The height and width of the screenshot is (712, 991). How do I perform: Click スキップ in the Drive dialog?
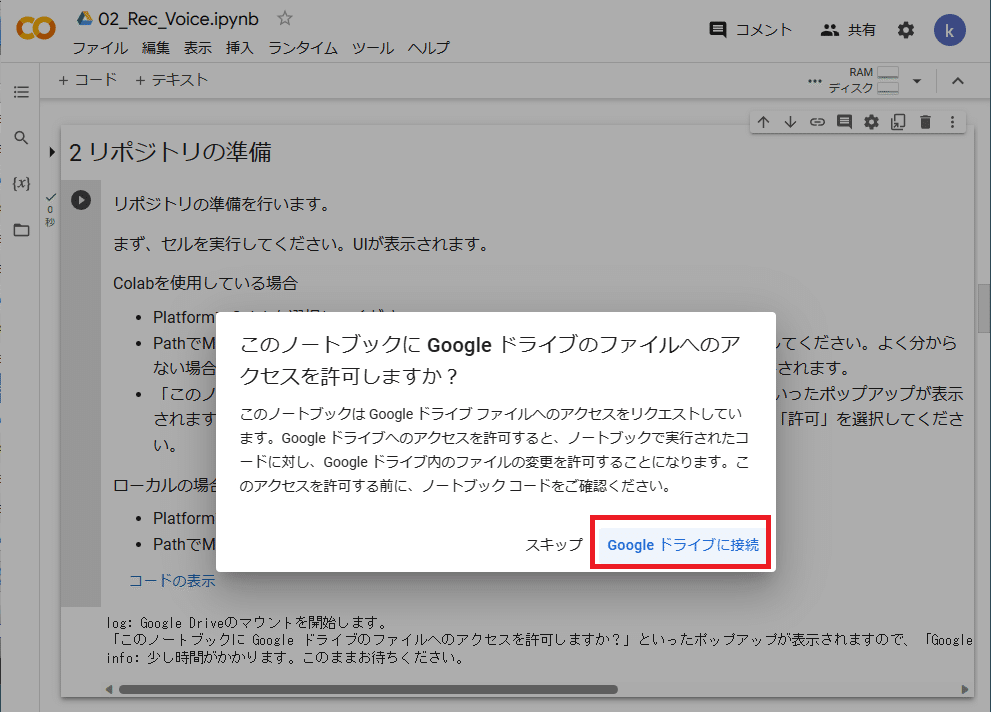coord(554,545)
